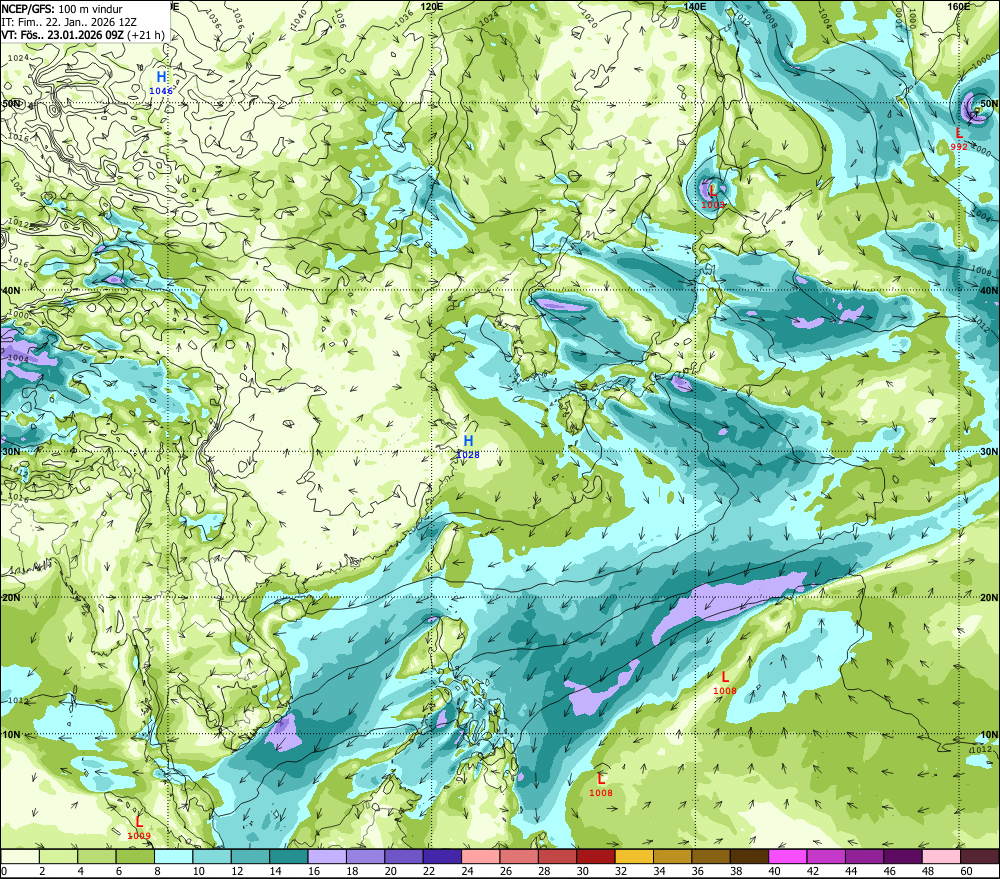The height and width of the screenshot is (879, 1000).
Task: Select the light cyan 8–10 legend swatch
Action: pos(173,856)
